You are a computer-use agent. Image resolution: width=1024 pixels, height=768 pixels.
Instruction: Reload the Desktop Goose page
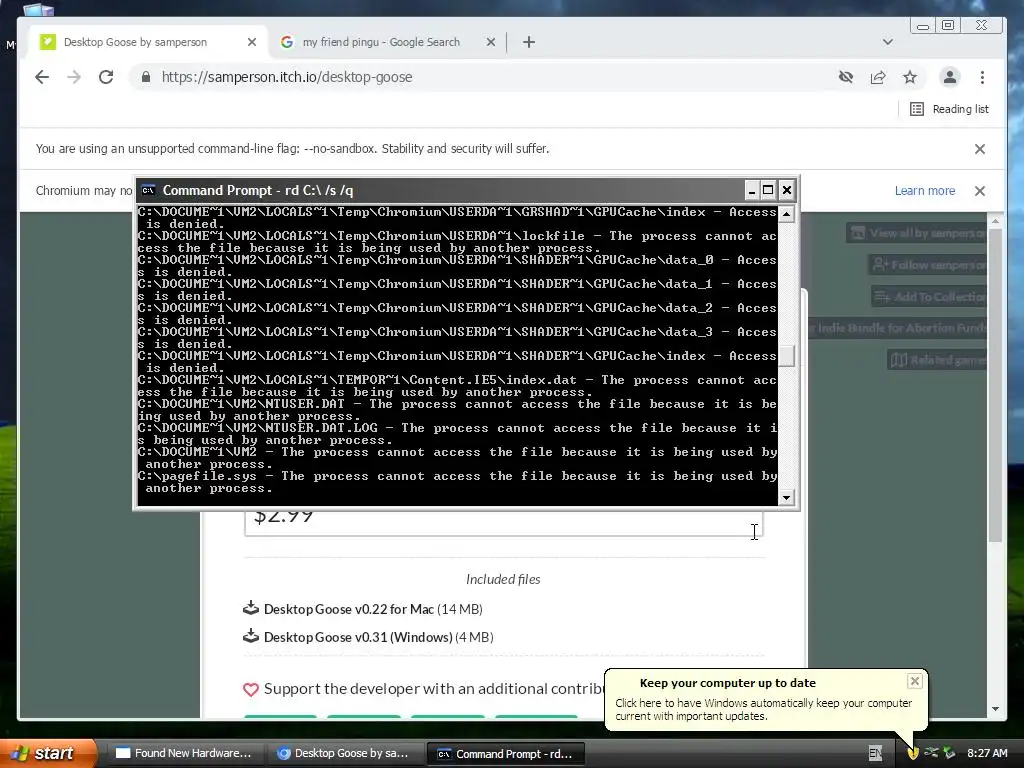pos(106,77)
